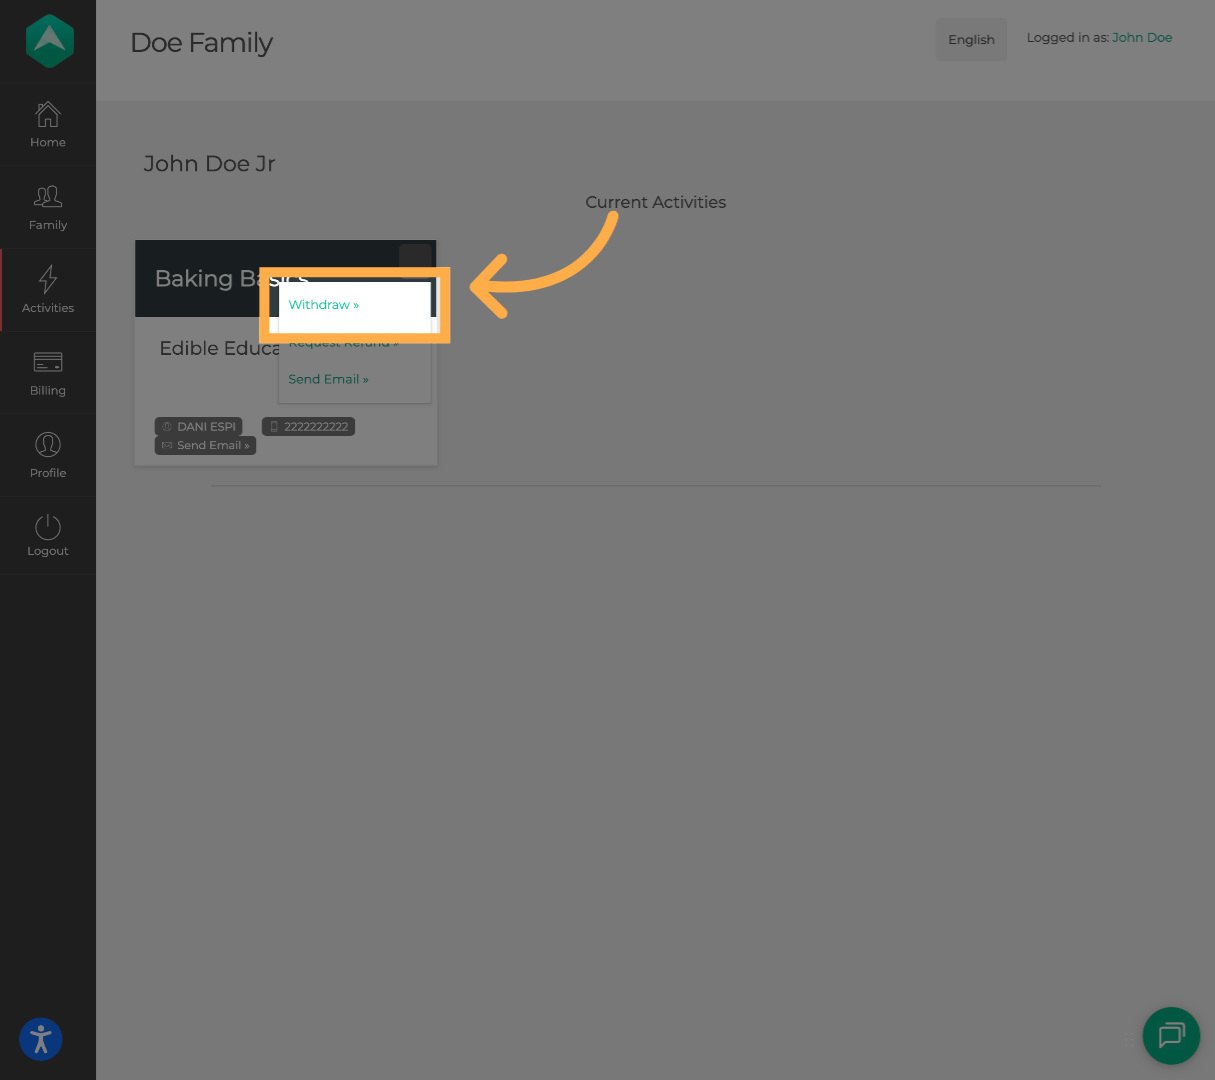This screenshot has height=1080, width=1215.
Task: Select Withdraw from the activity menu
Action: [x=323, y=305]
